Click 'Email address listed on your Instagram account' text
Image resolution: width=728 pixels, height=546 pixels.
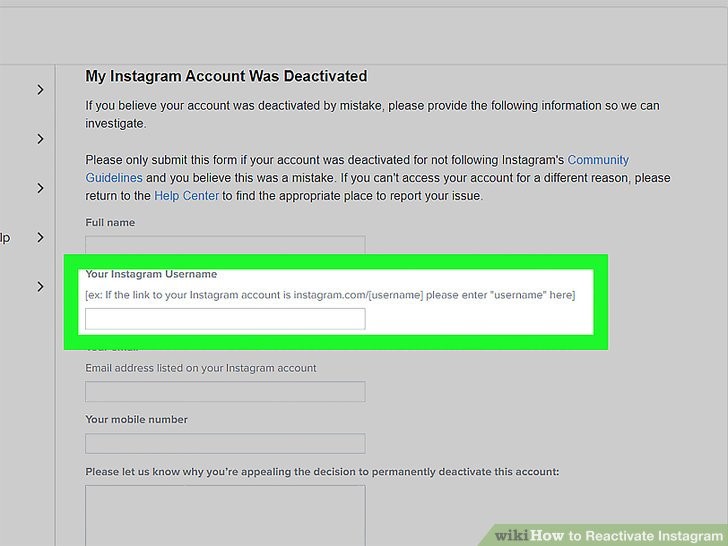tap(201, 368)
